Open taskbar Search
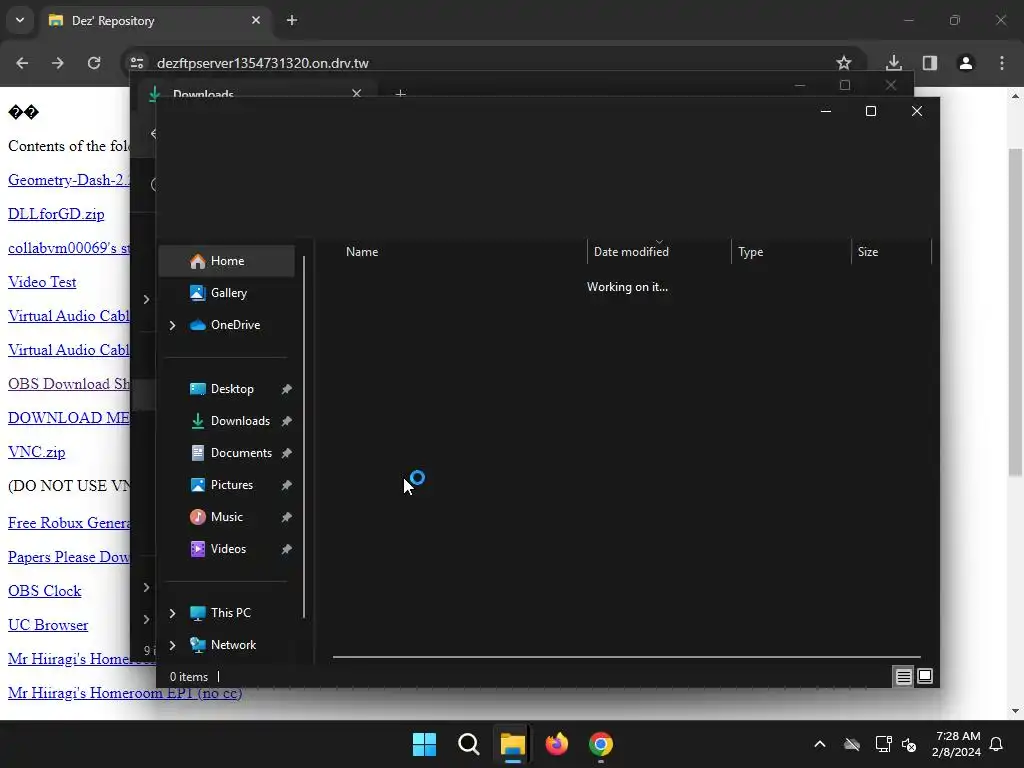The image size is (1024, 768). (469, 744)
